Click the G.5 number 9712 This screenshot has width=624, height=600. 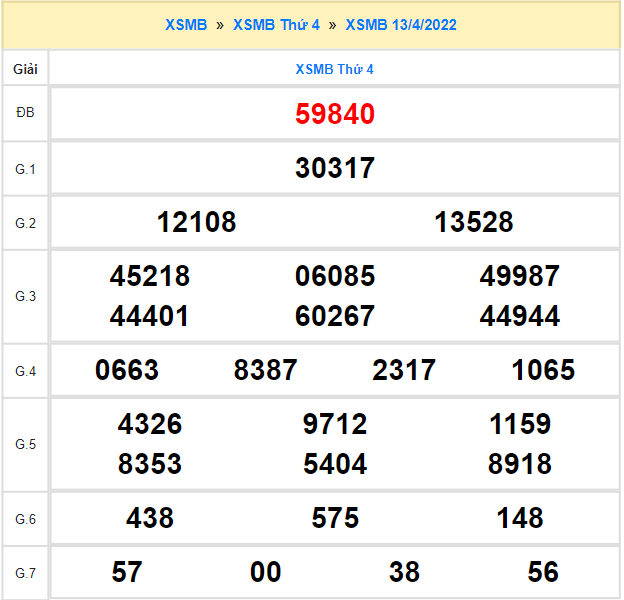(334, 424)
